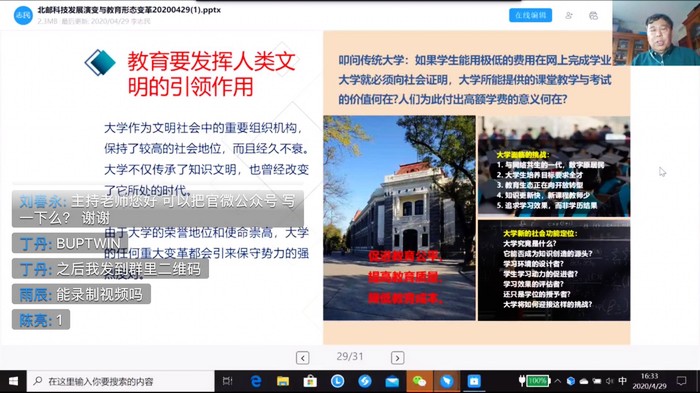The height and width of the screenshot is (393, 700).
Task: Click the blue user avatar icon
Action: click(23, 15)
